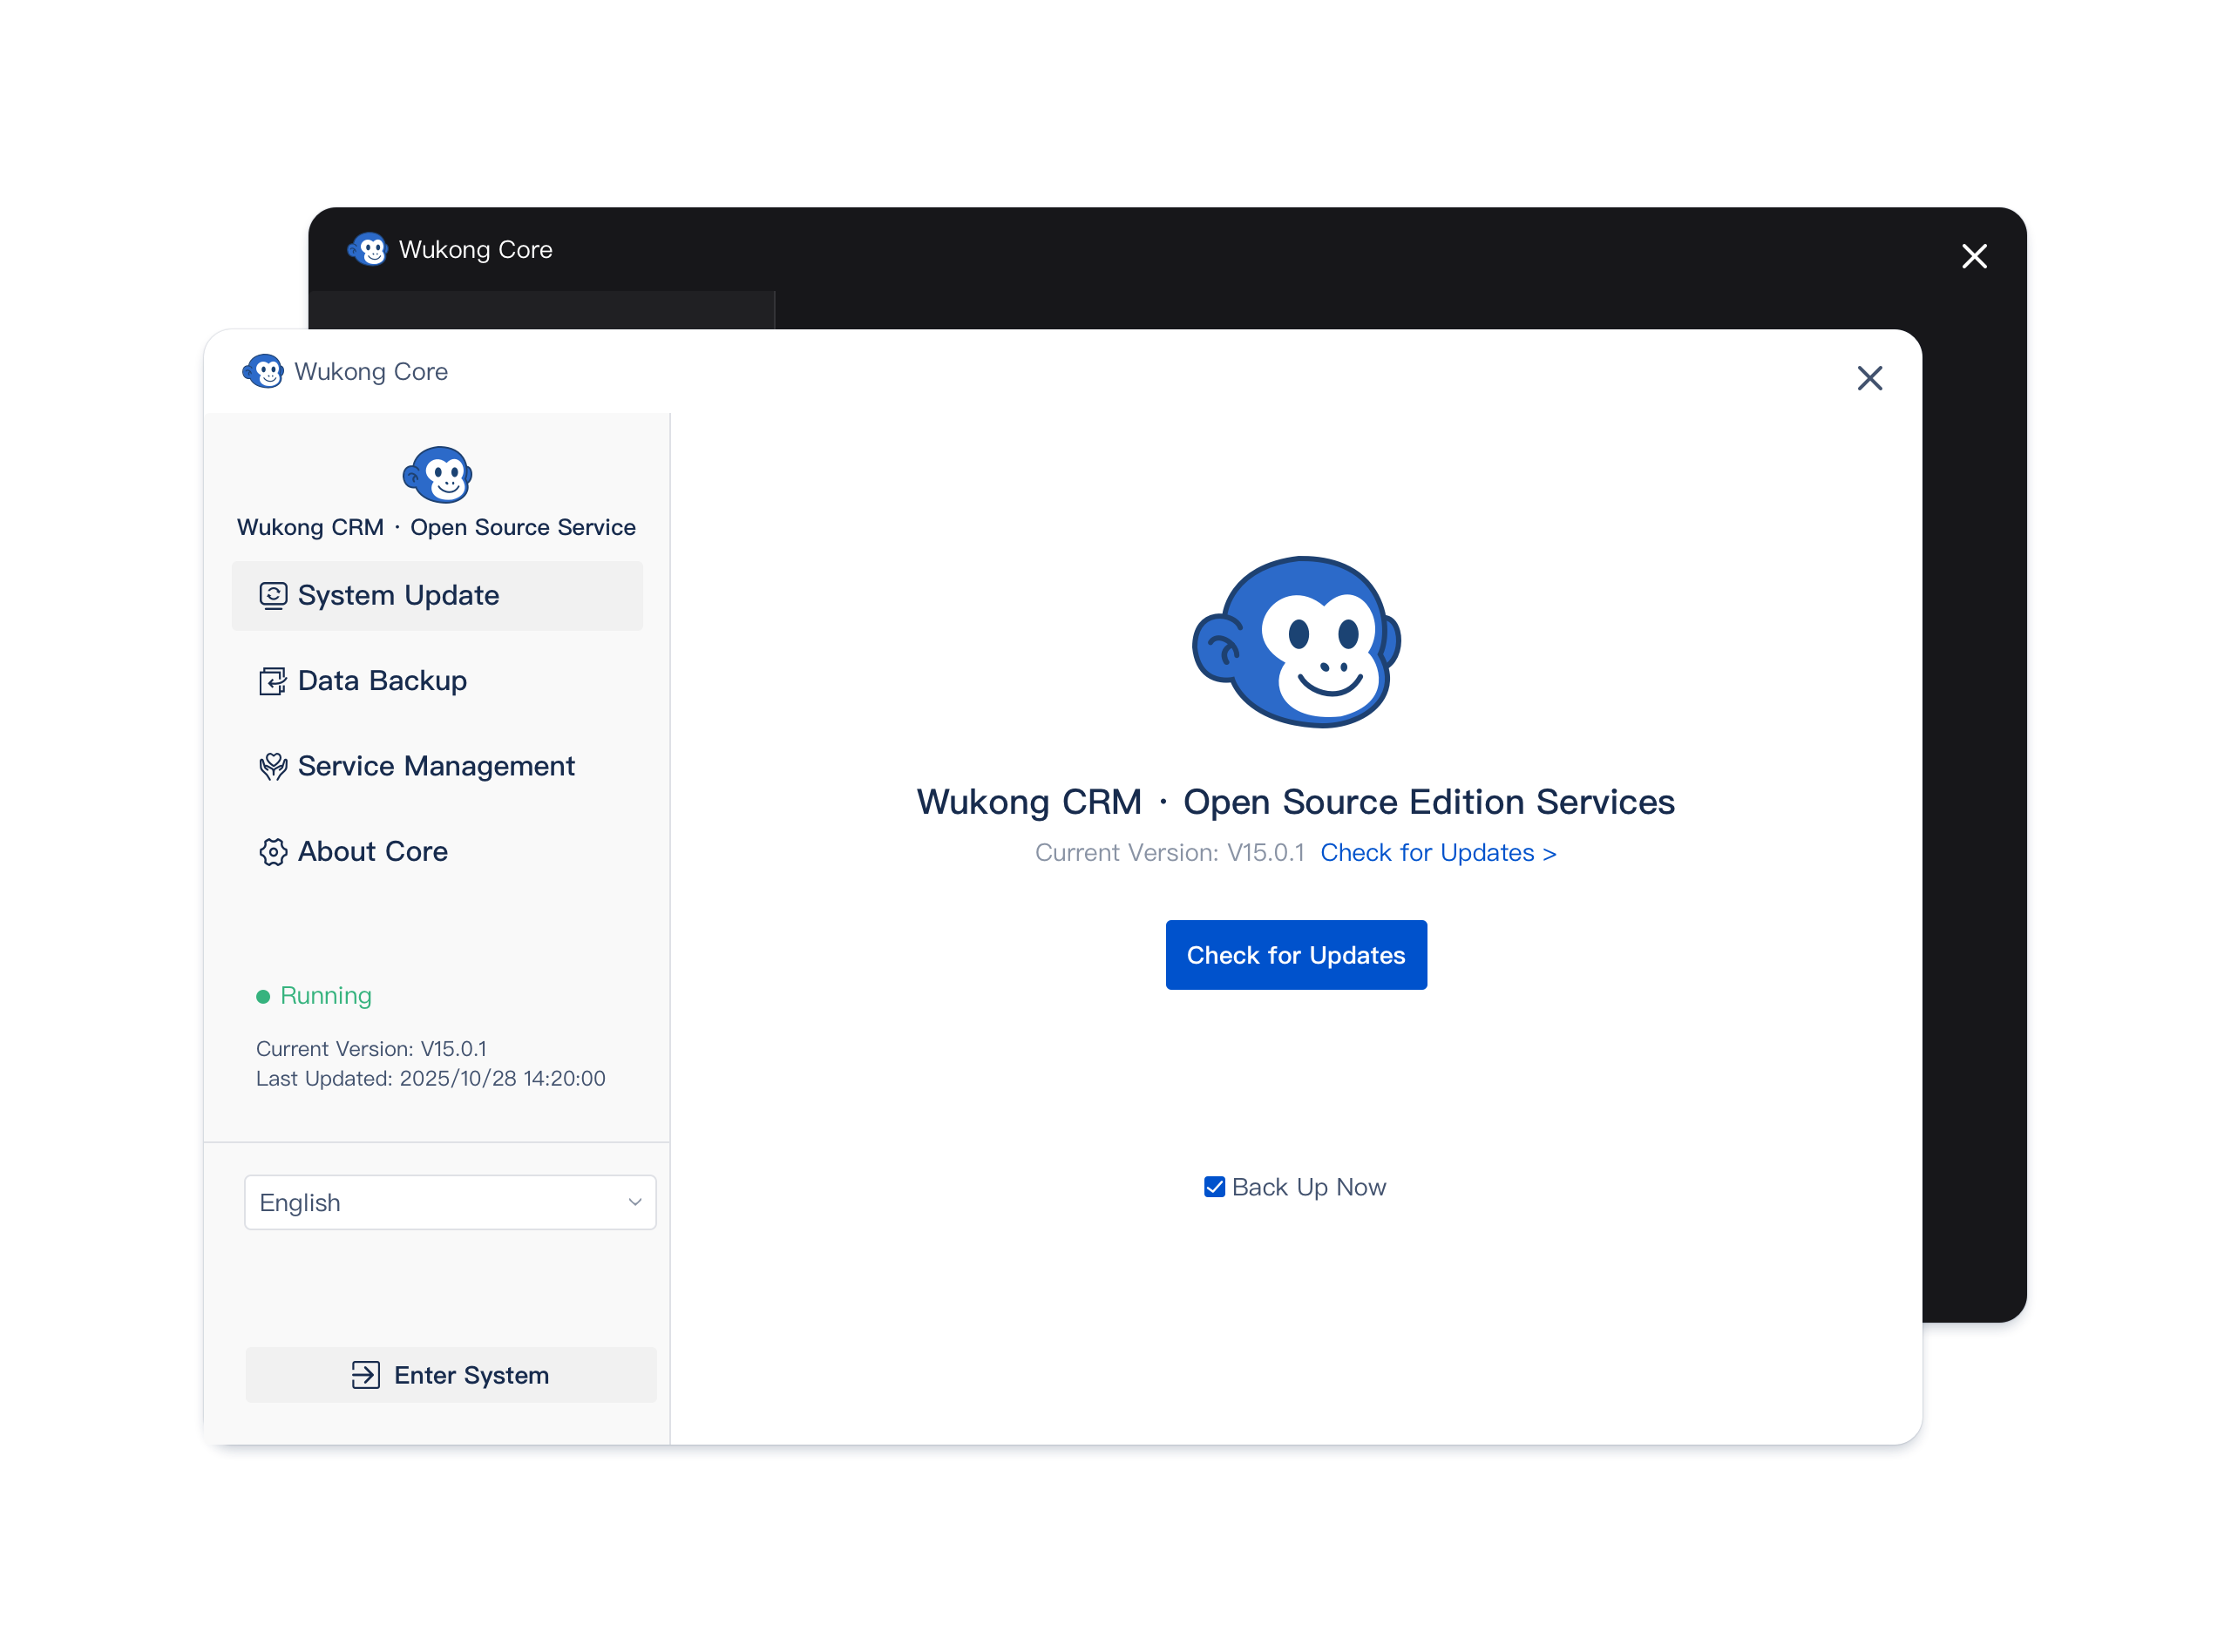Close the Wukong Core dialog
The image size is (2231, 1652).
(1869, 378)
